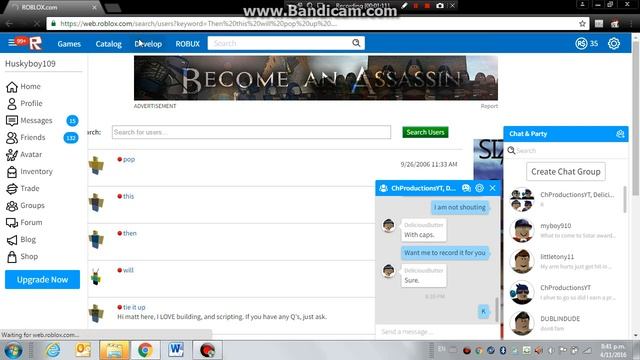Open the user link 'tie it up'
Screen dimensions: 640x360
point(134,307)
